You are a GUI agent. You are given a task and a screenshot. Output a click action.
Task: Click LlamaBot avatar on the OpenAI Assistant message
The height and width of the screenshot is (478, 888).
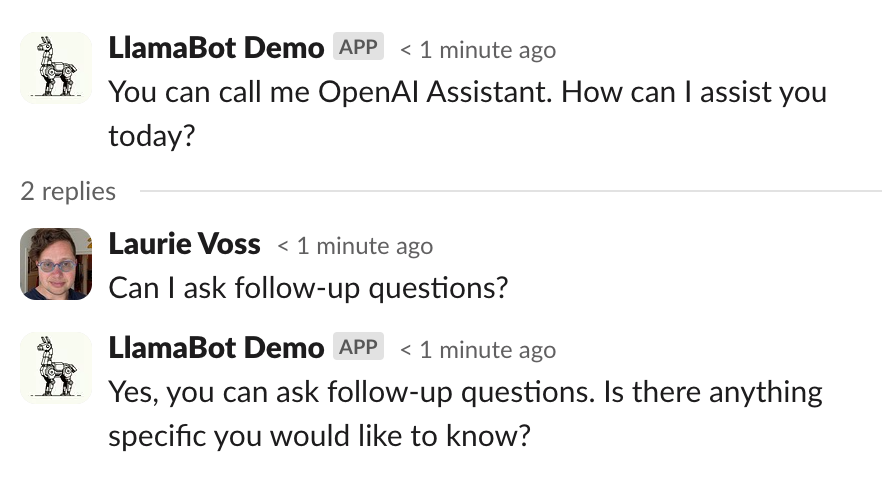[56, 67]
